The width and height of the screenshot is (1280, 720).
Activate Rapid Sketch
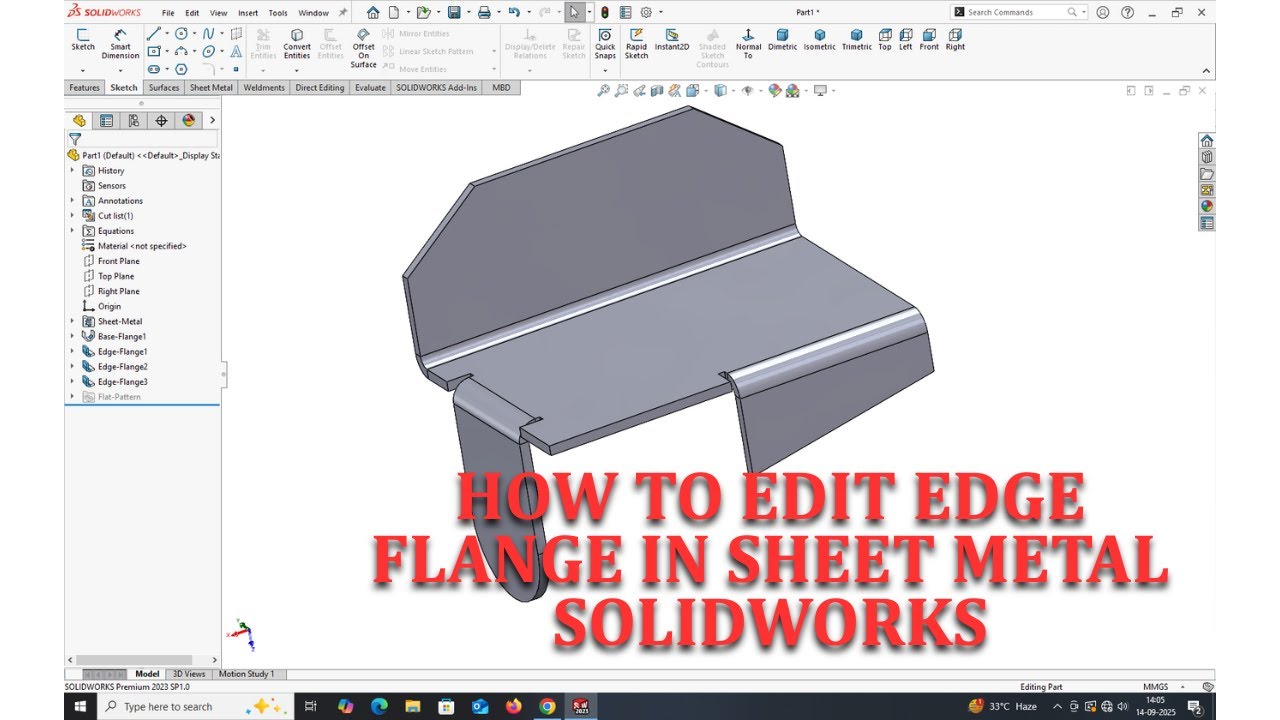[x=636, y=44]
